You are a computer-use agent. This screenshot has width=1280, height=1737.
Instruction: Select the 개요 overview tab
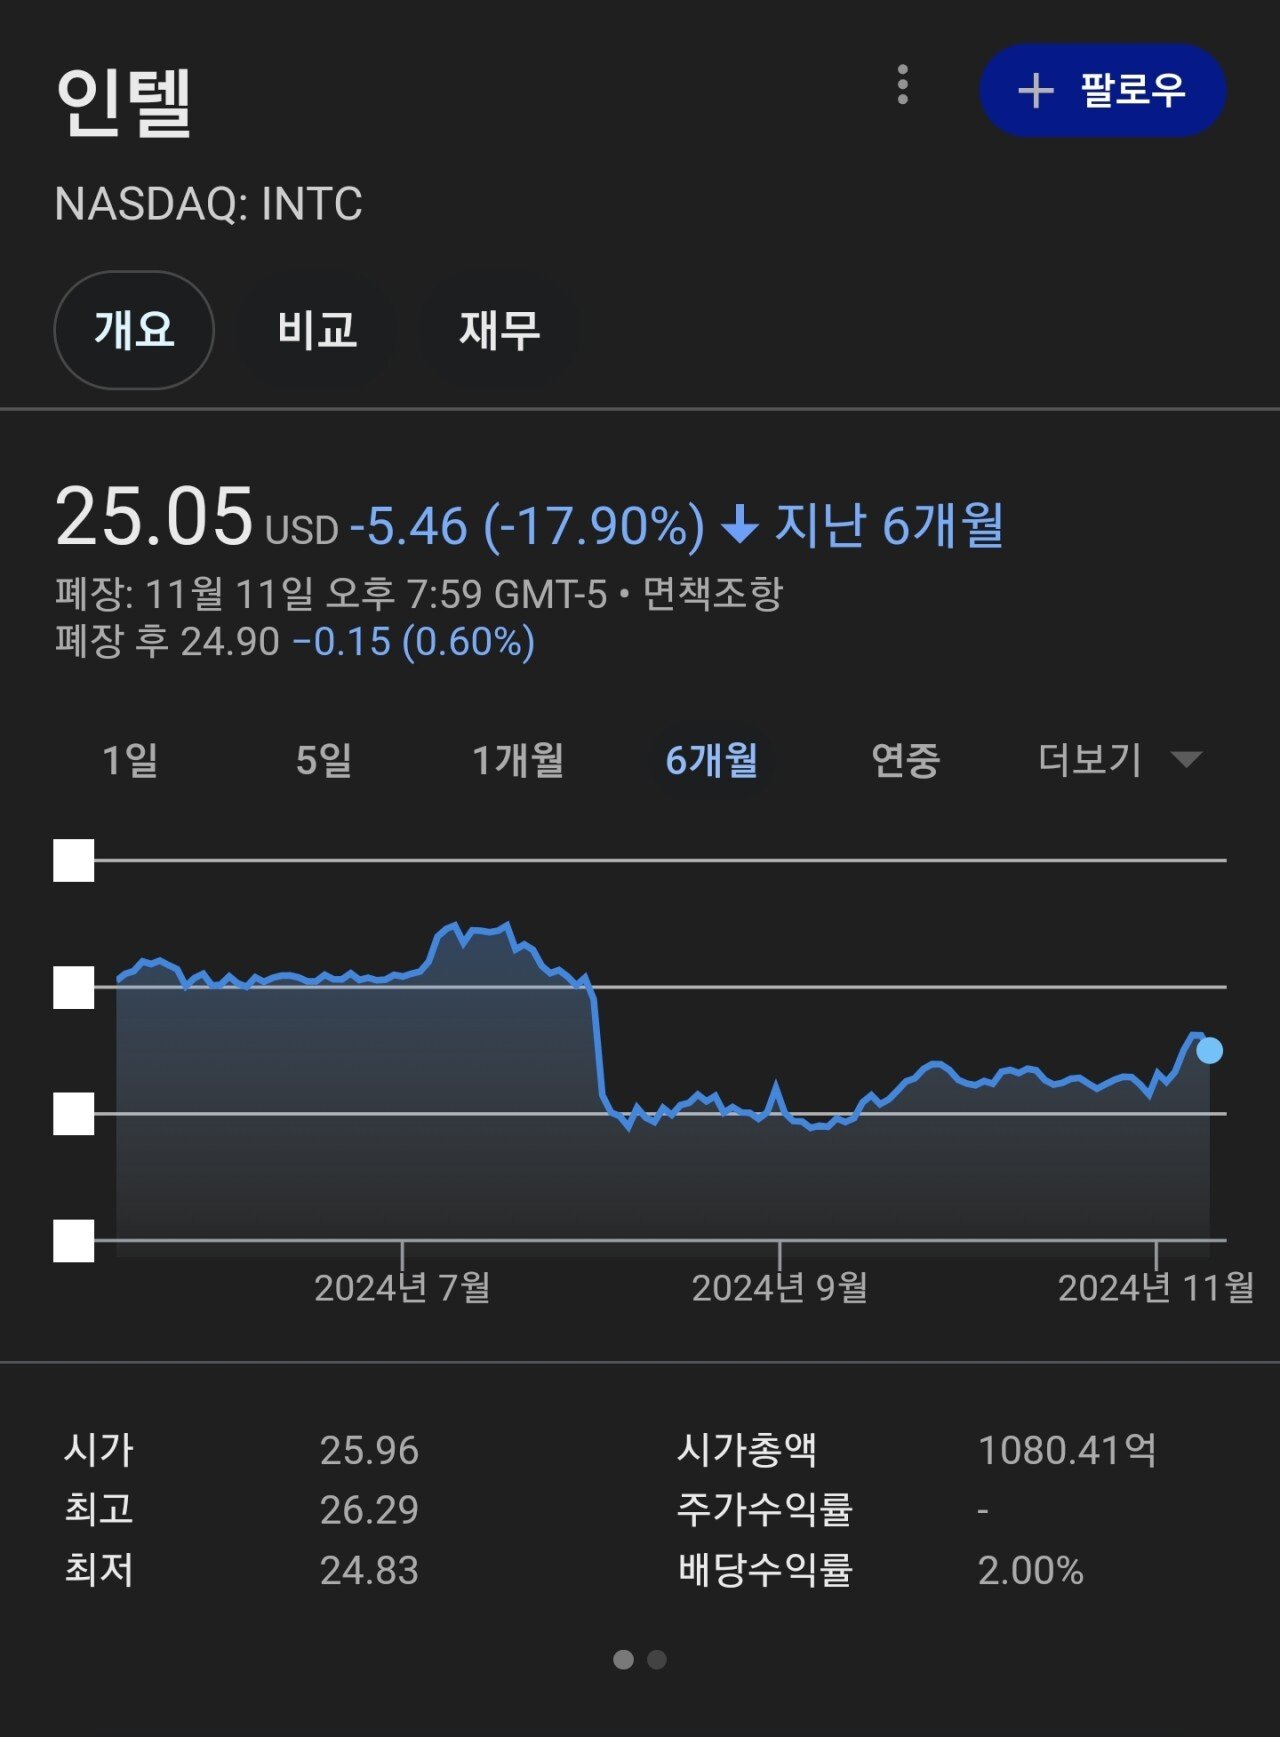click(x=134, y=330)
